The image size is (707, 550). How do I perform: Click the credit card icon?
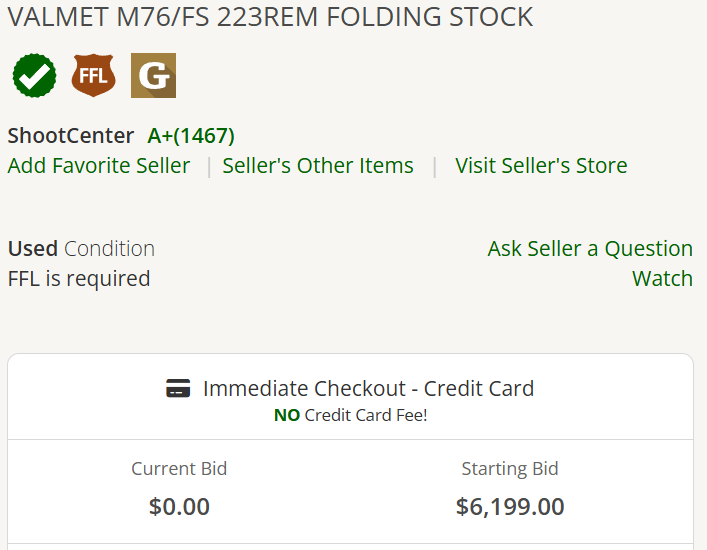178,388
